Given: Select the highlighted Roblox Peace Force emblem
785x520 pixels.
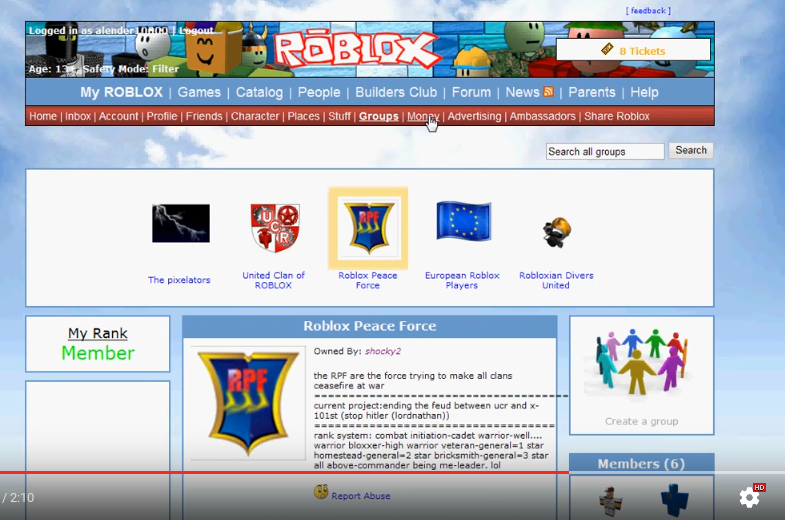Looking at the screenshot, I should click(368, 228).
